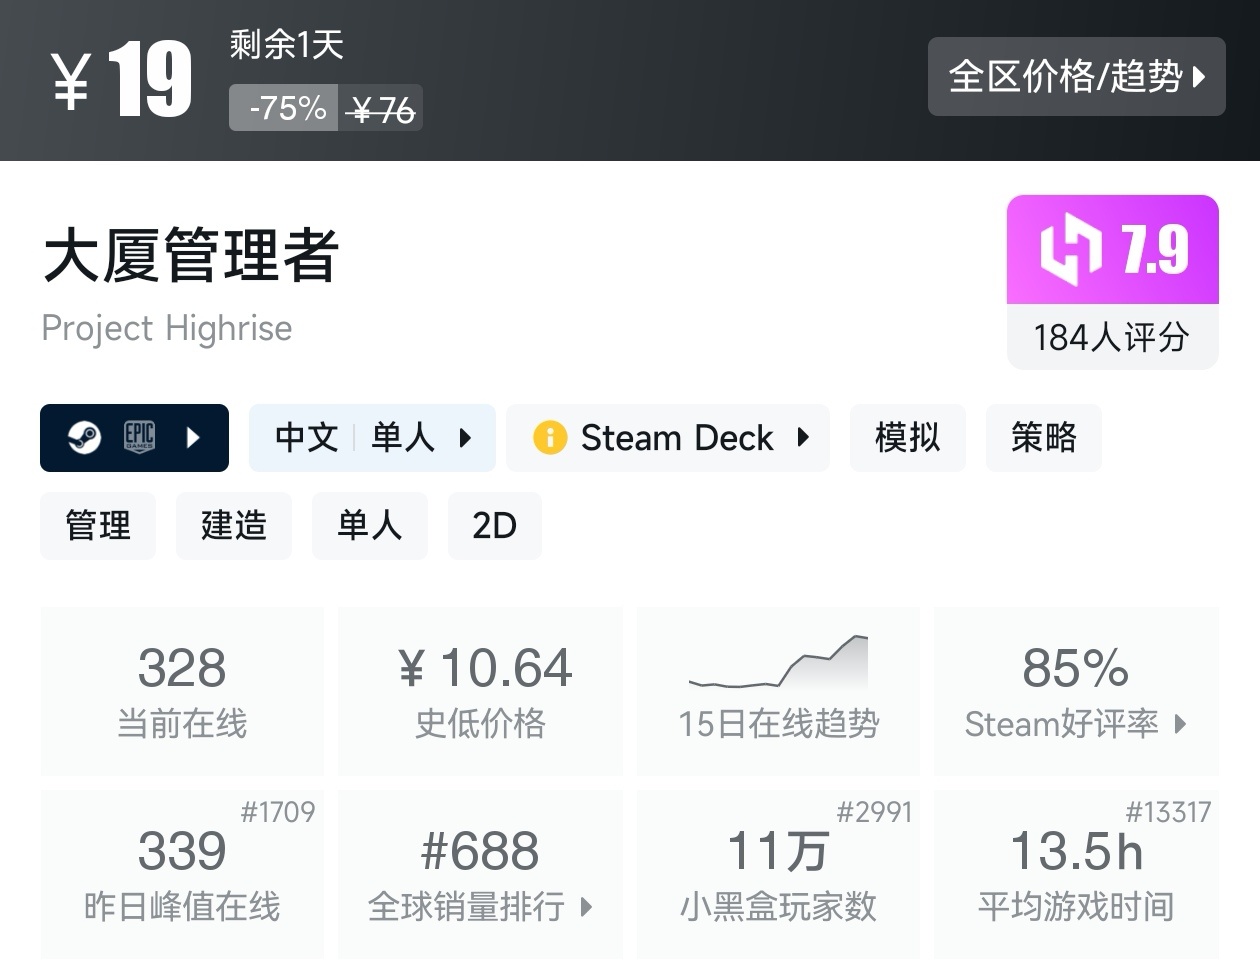Screen dimensions: 1260x968
Task: Tap the 2D tag
Action: (494, 526)
